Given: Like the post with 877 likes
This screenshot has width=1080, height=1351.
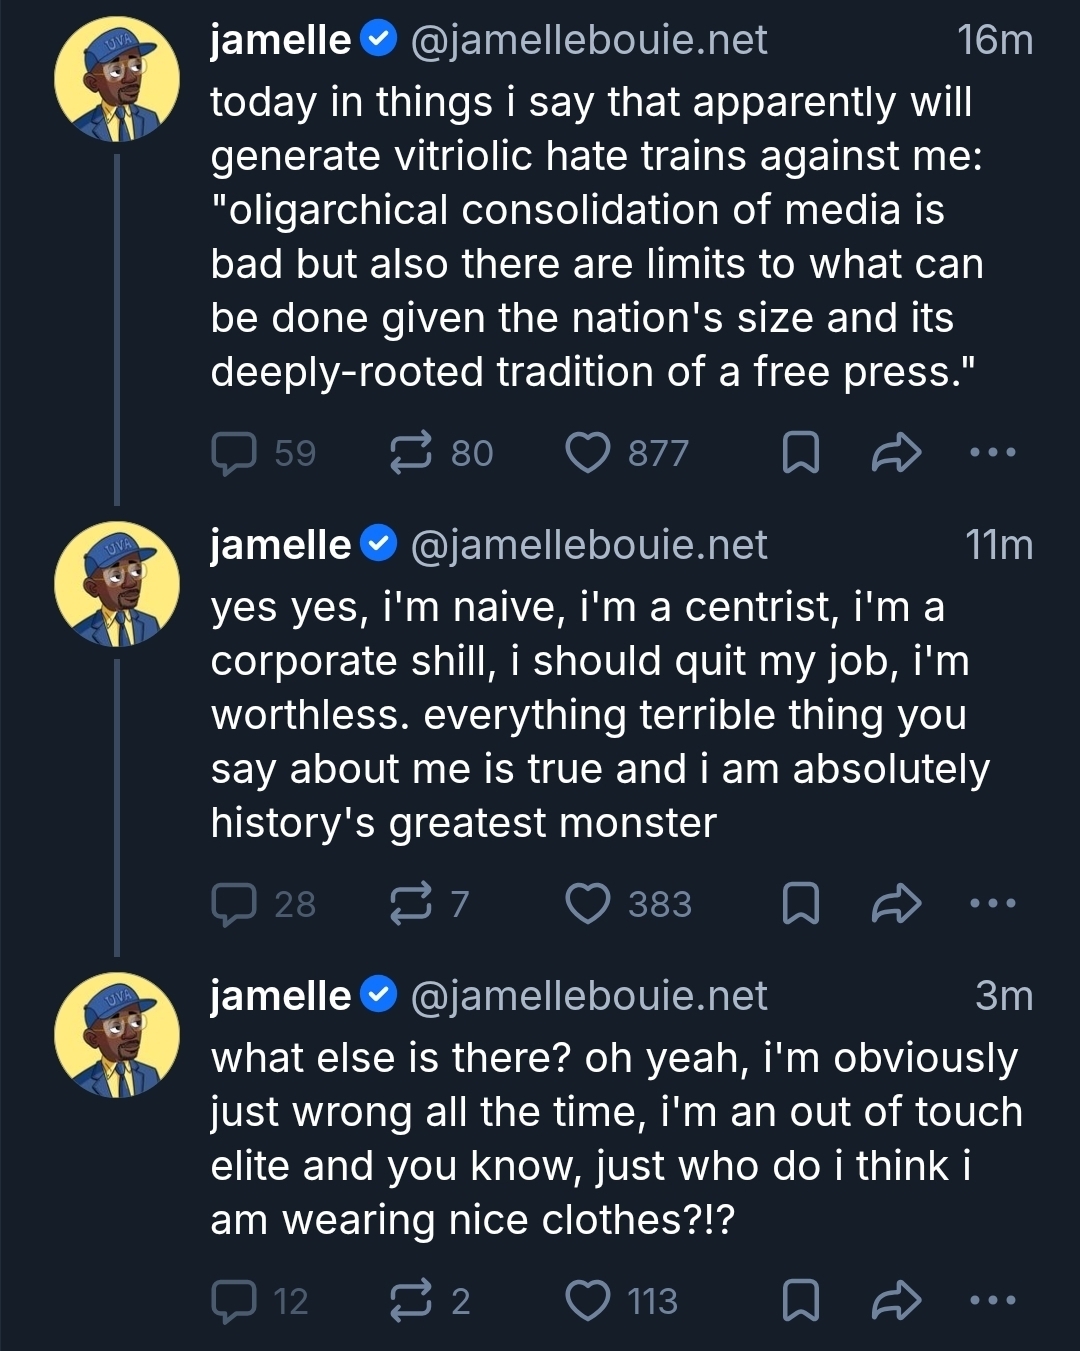Looking at the screenshot, I should coord(588,453).
